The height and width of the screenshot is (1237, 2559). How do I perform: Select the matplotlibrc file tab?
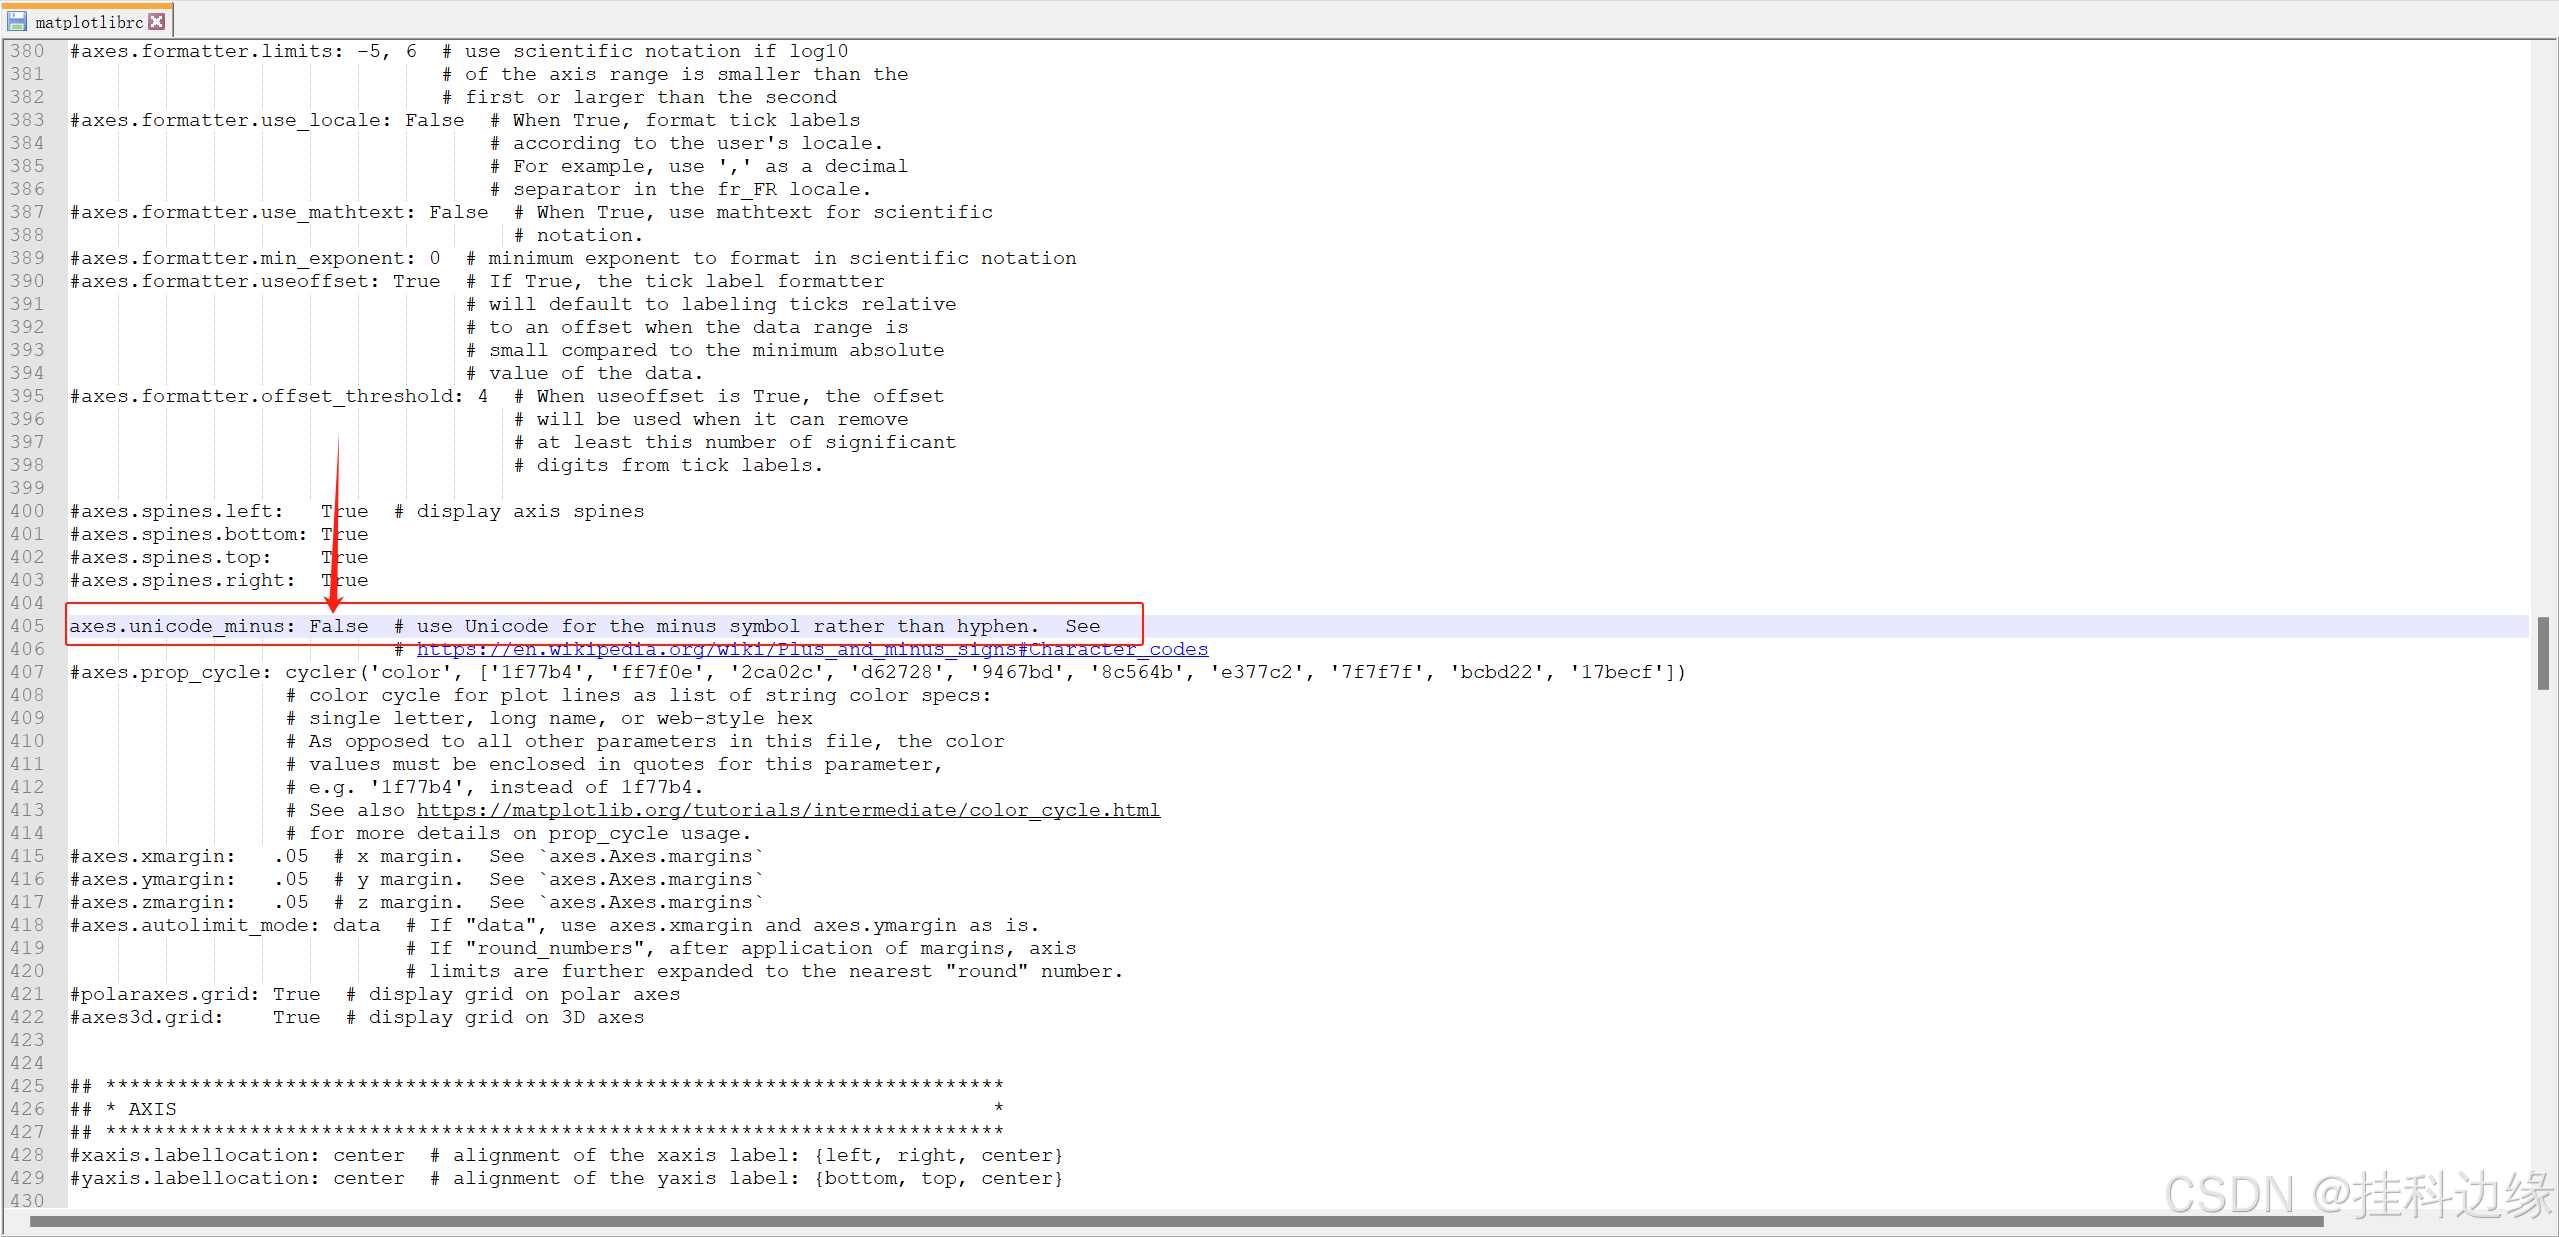pyautogui.click(x=89, y=22)
